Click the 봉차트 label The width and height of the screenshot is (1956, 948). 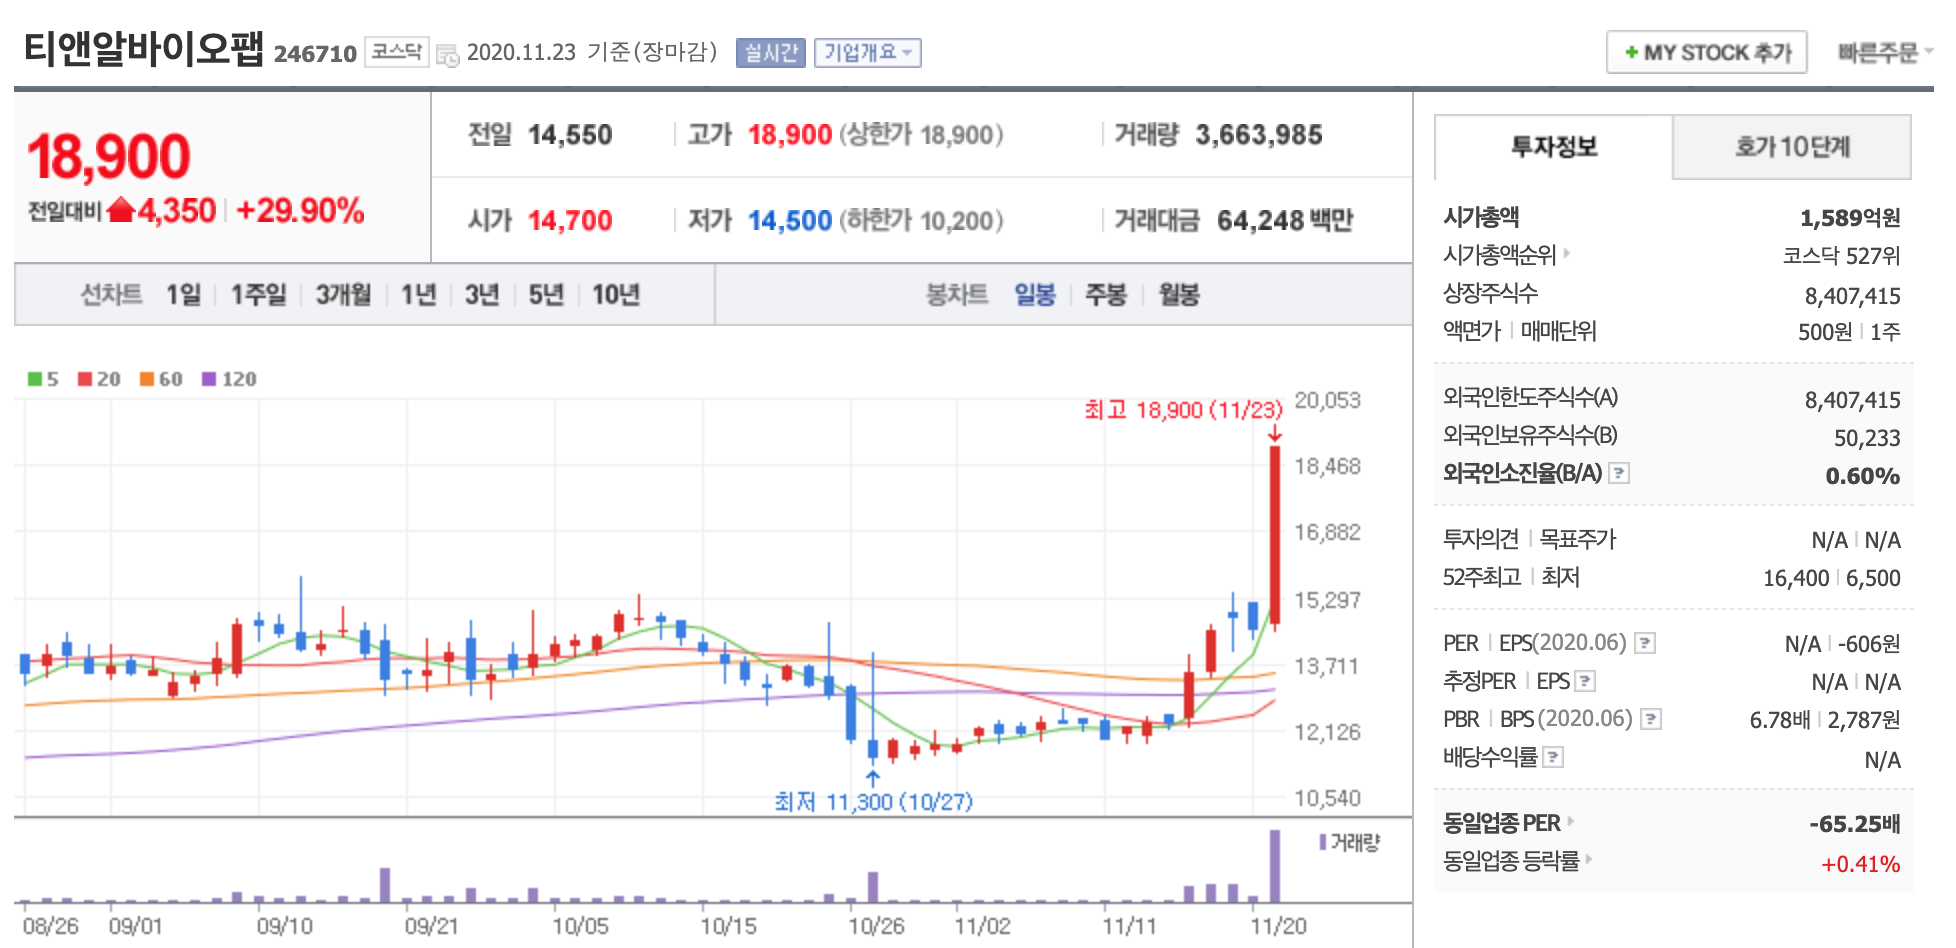pos(957,295)
